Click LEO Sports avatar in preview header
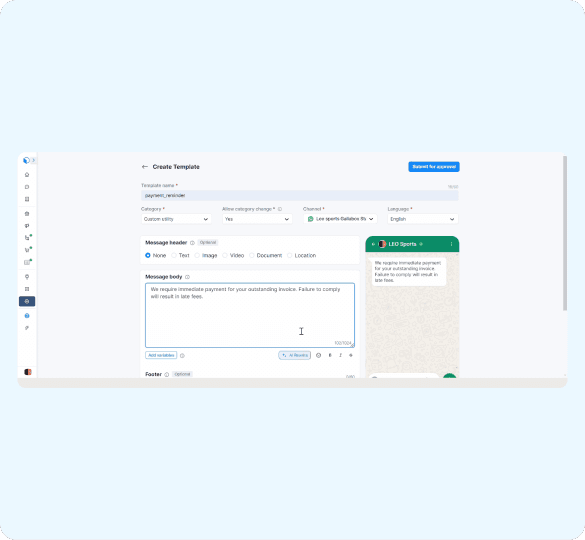This screenshot has width=585, height=540. coord(382,244)
